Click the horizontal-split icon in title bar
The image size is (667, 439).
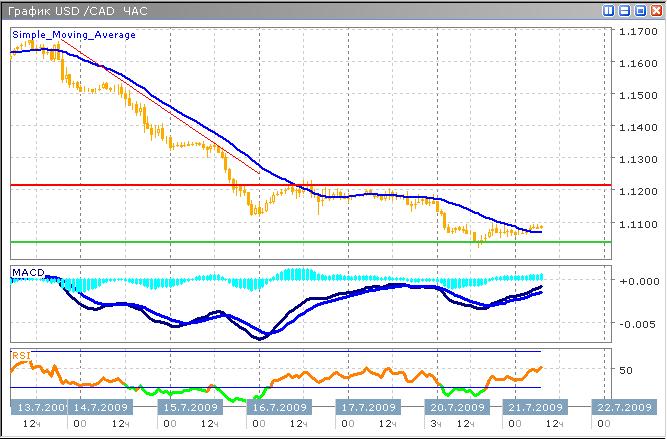click(624, 11)
